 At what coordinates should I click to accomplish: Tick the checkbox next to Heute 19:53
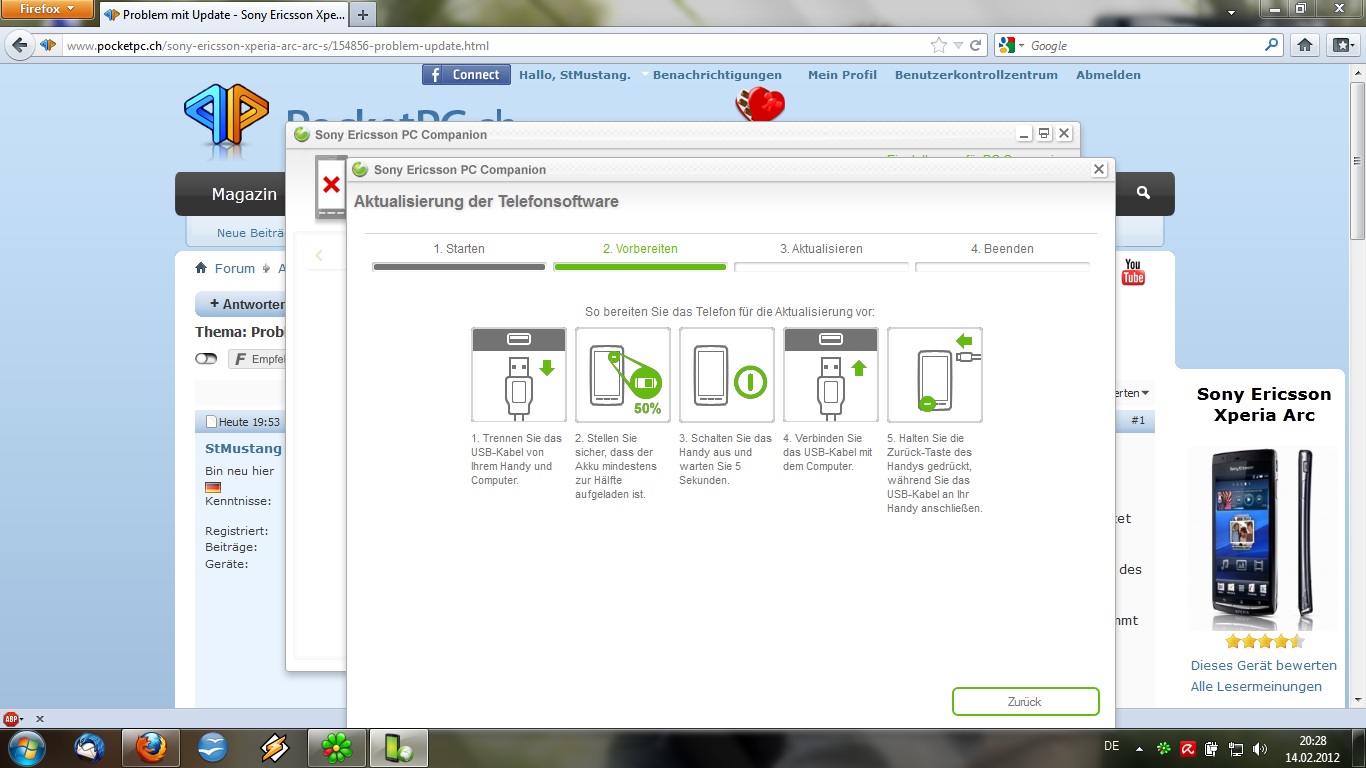pyautogui.click(x=211, y=422)
